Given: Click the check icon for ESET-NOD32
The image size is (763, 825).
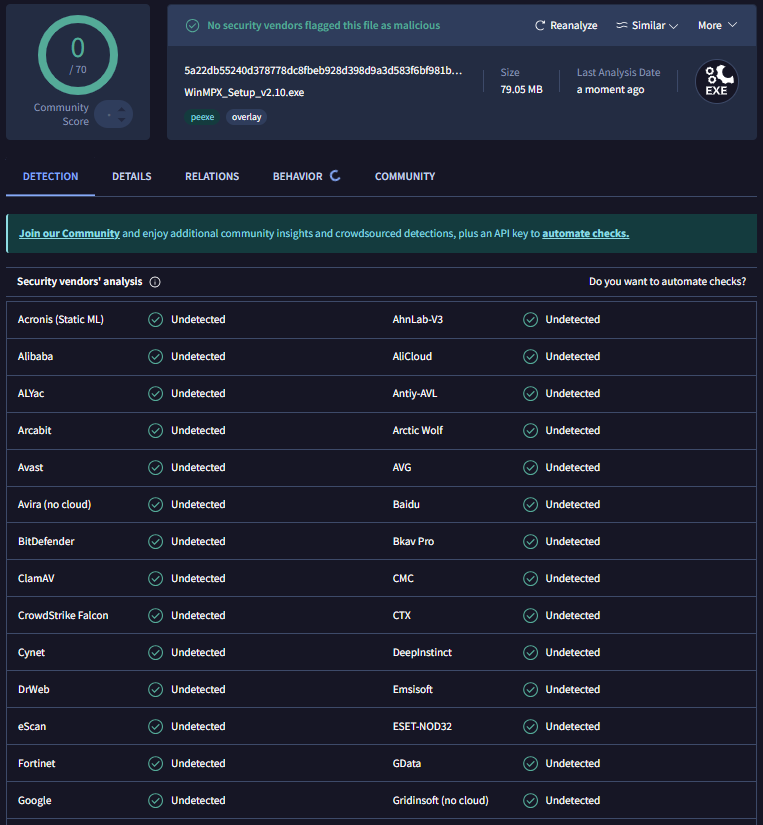Looking at the screenshot, I should (530, 726).
